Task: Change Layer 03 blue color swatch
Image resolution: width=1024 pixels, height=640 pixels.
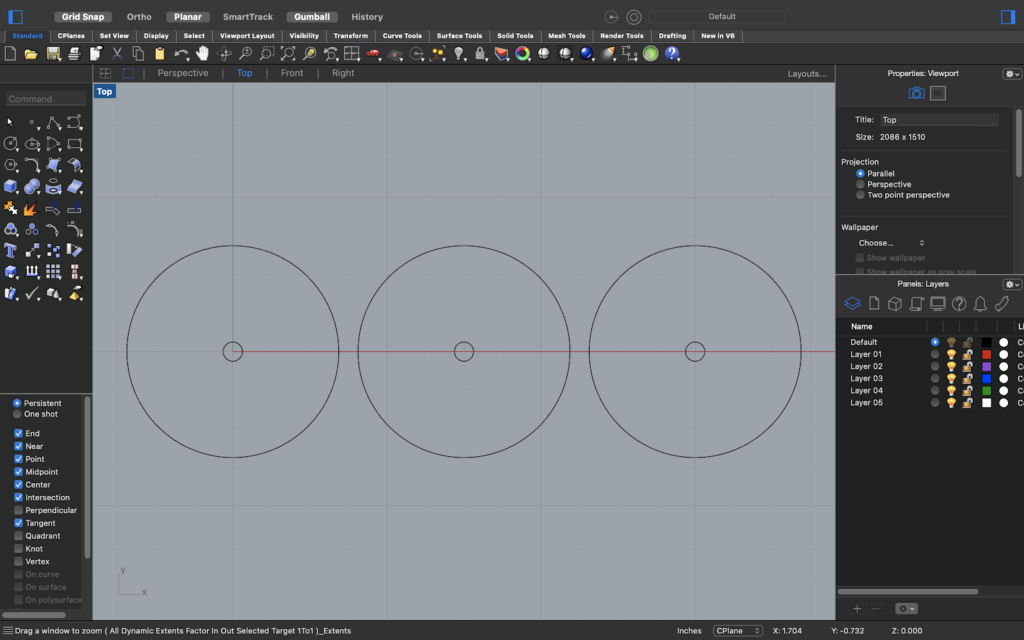Action: tap(986, 379)
